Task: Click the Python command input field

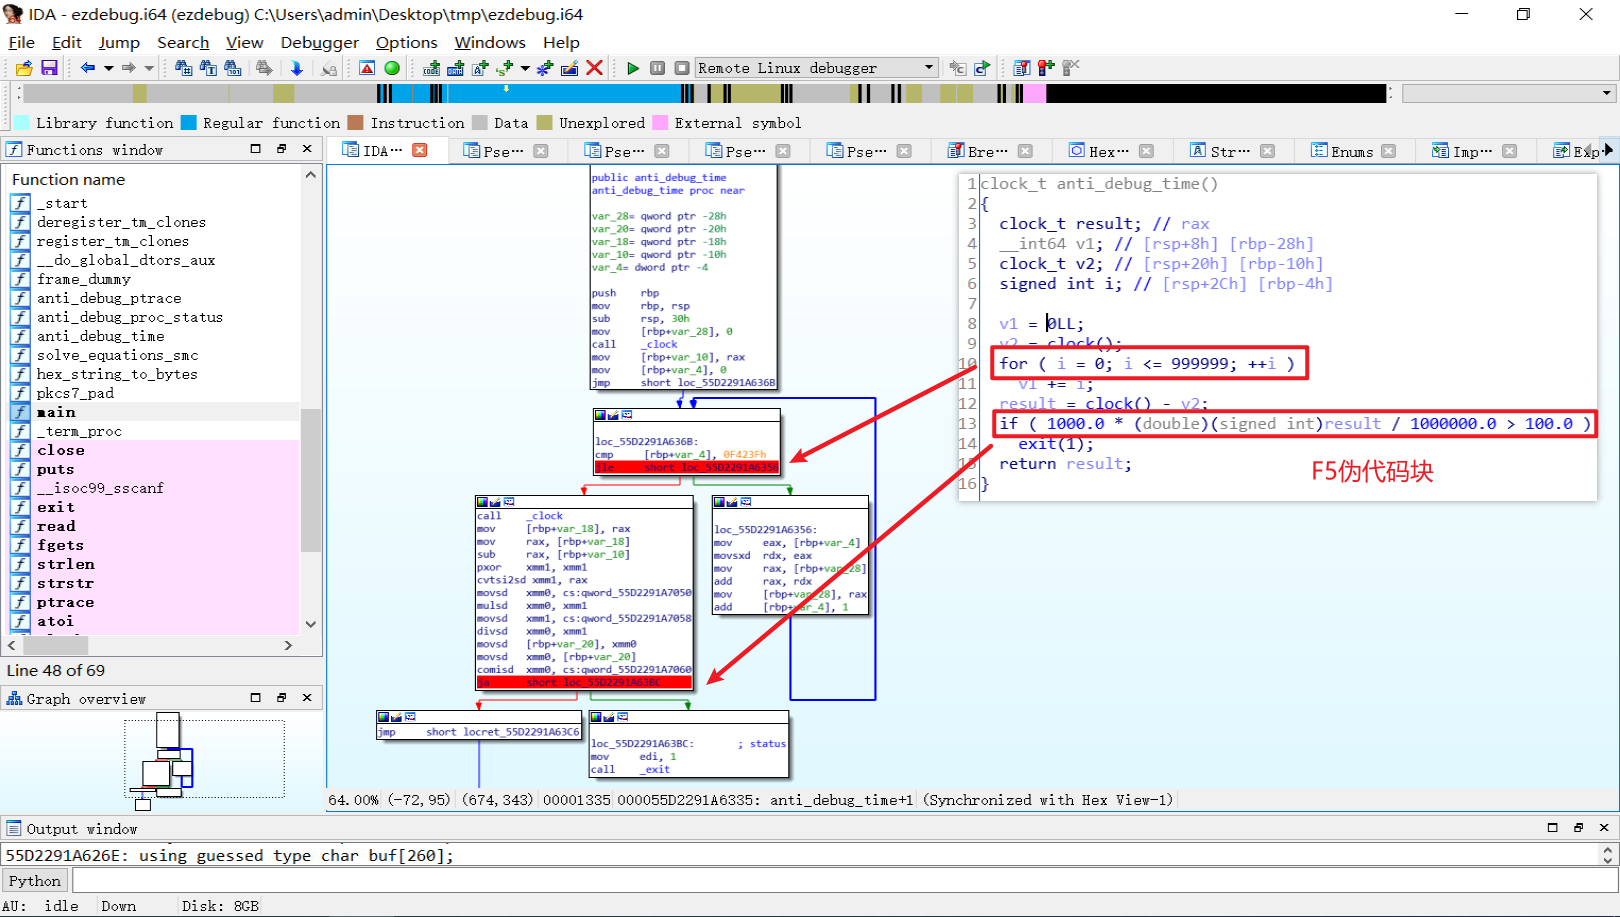Action: point(844,880)
